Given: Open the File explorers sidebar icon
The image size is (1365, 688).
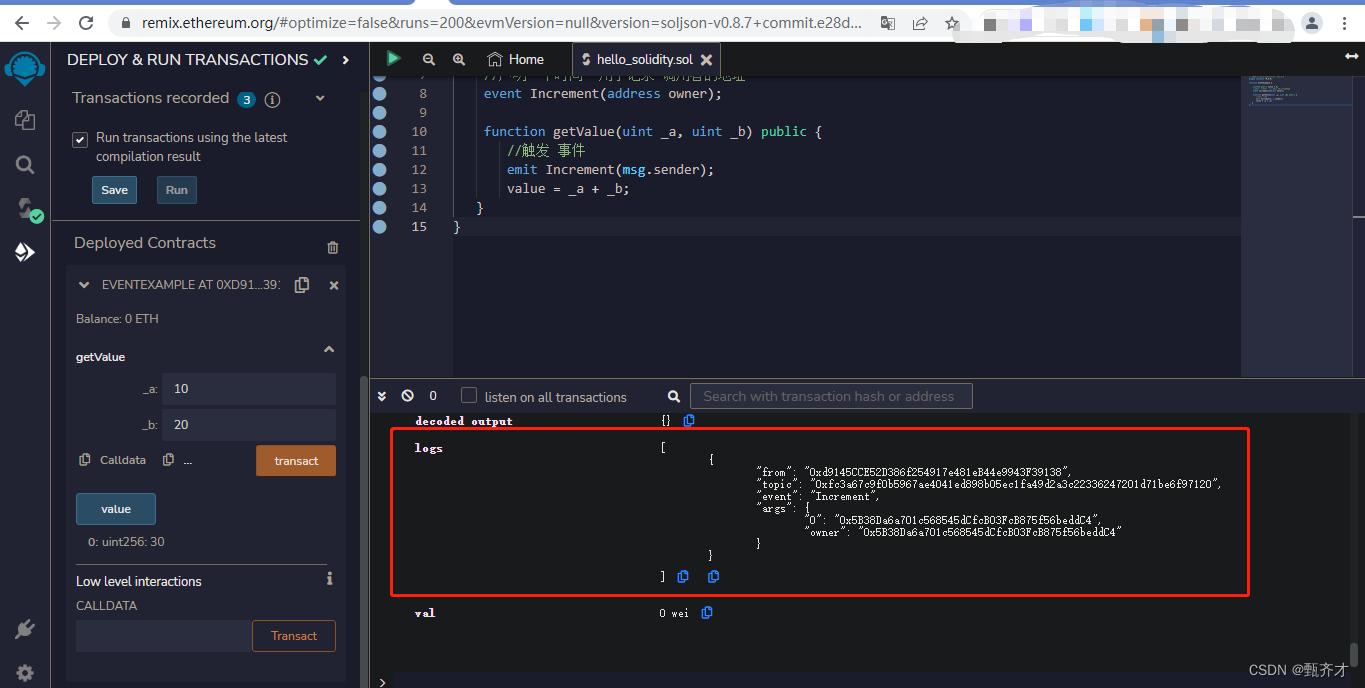Looking at the screenshot, I should click(25, 120).
